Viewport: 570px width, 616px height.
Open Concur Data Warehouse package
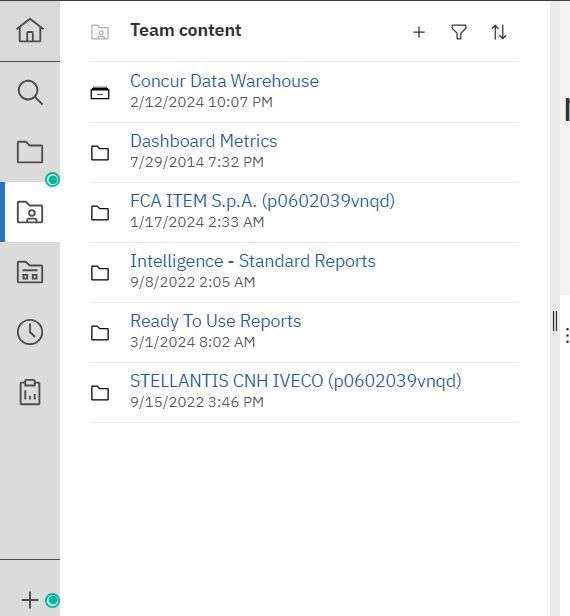pyautogui.click(x=224, y=81)
